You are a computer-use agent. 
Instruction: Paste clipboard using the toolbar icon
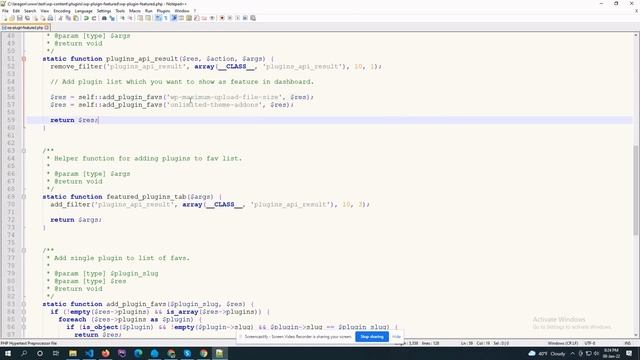point(76,18)
